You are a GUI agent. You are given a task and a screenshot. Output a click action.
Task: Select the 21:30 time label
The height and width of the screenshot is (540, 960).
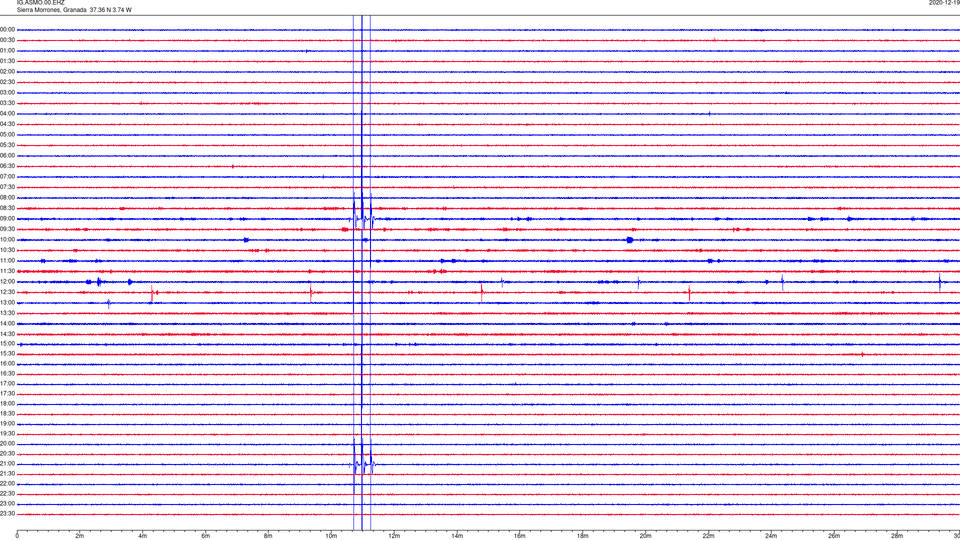point(7,474)
